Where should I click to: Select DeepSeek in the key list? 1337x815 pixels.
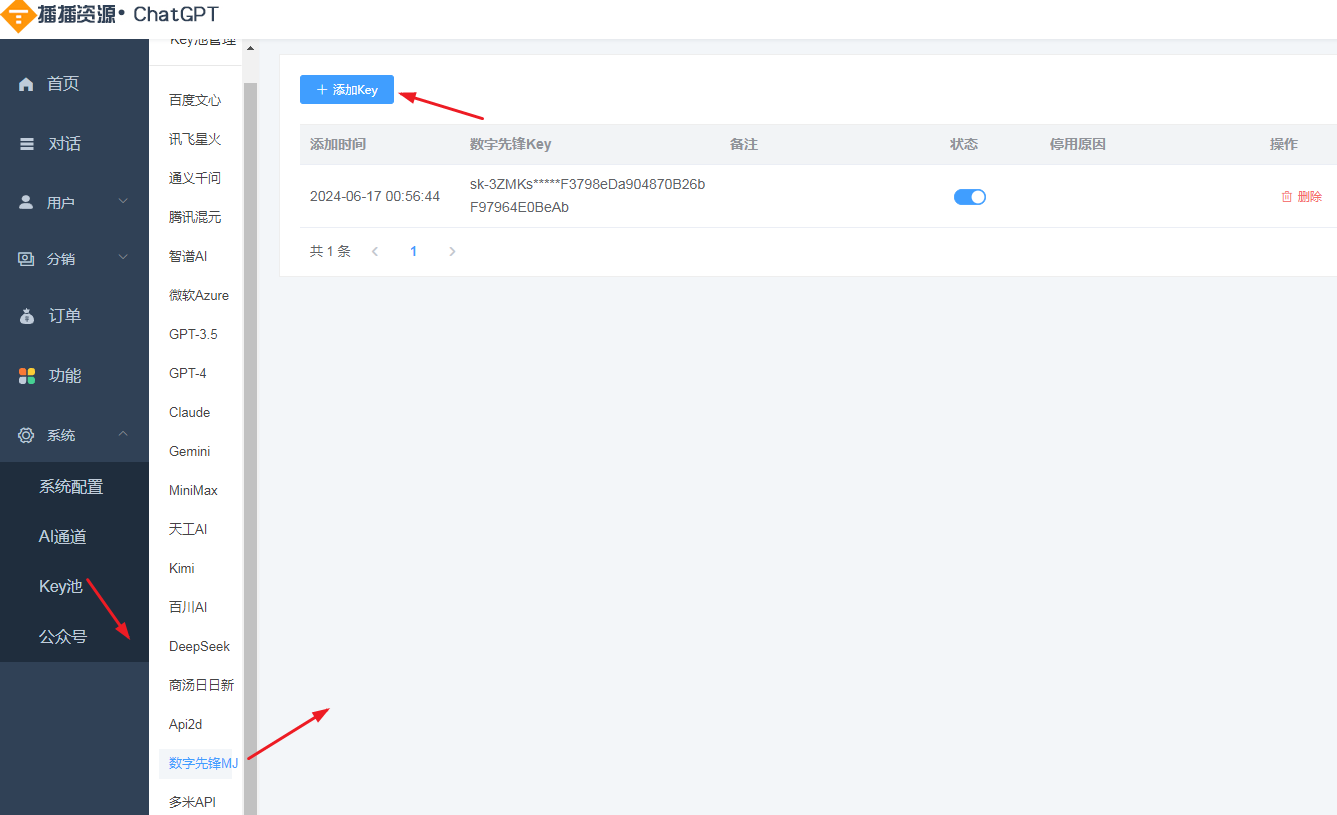(198, 646)
